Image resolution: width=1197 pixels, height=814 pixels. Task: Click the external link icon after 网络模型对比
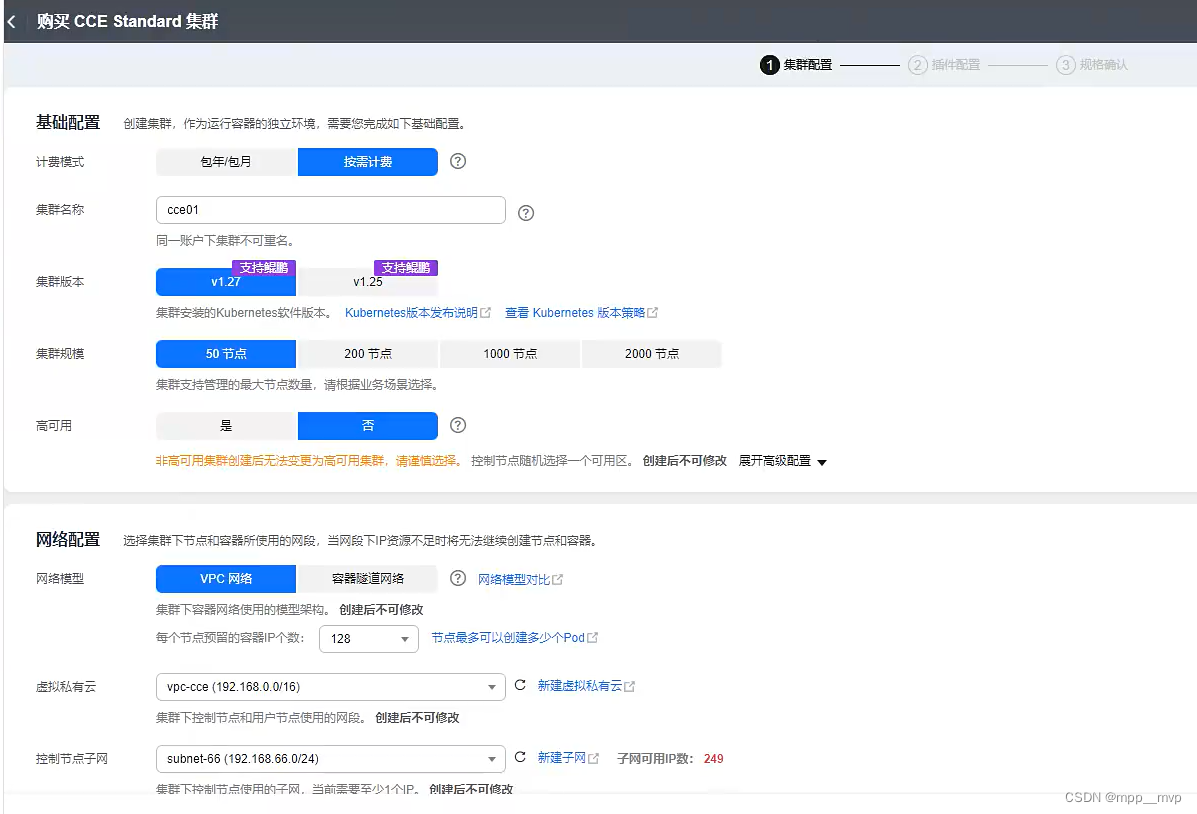click(557, 578)
